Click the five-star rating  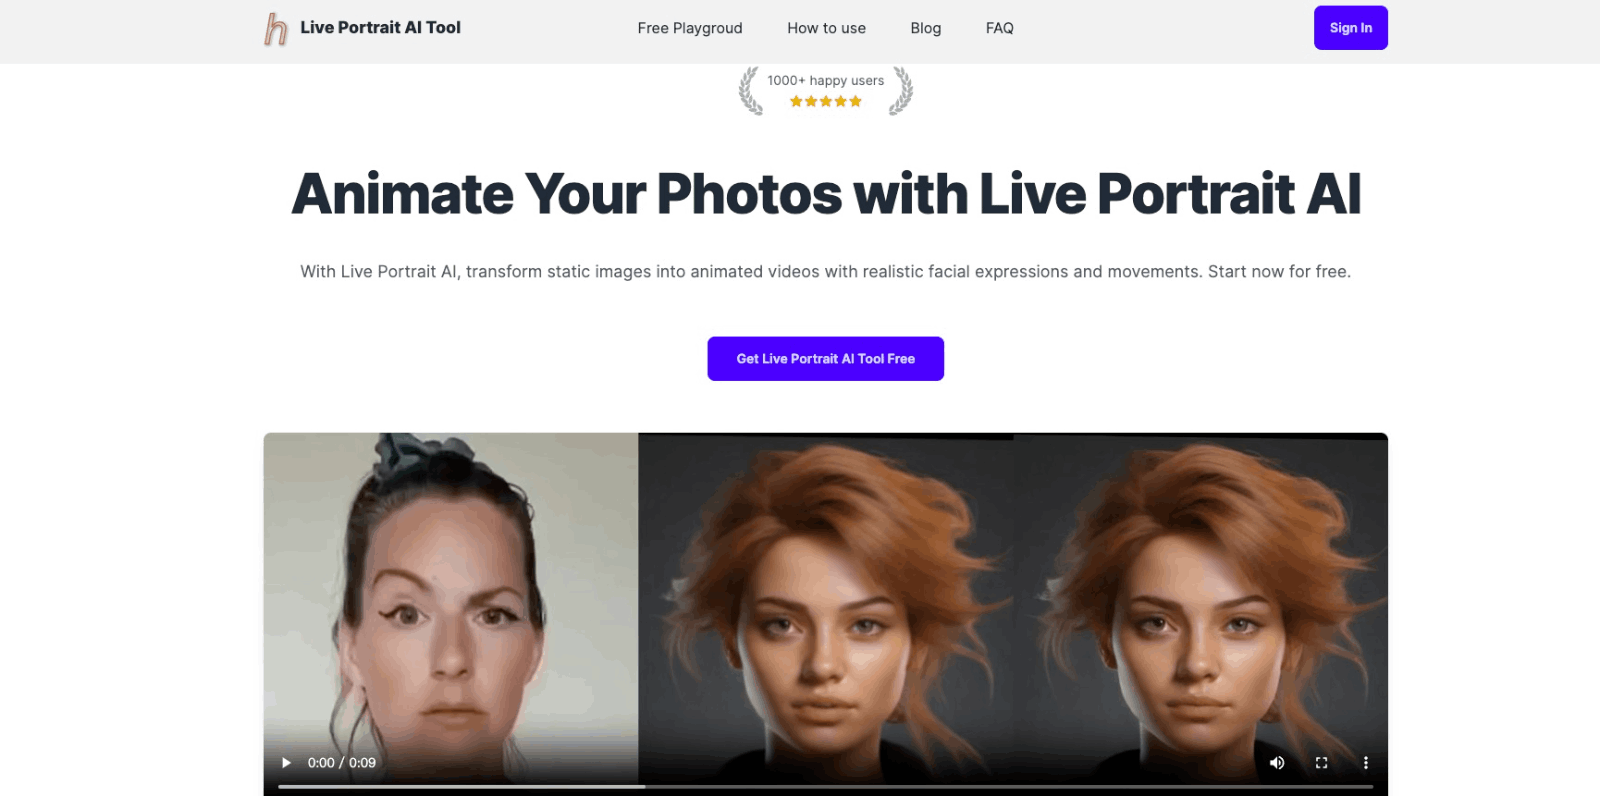click(x=826, y=101)
